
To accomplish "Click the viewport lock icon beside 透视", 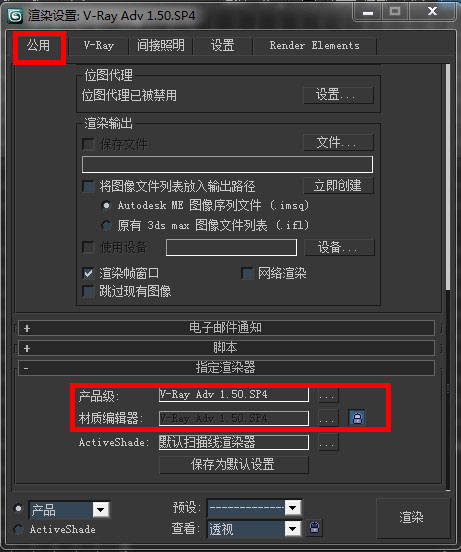I will pyautogui.click(x=314, y=528).
